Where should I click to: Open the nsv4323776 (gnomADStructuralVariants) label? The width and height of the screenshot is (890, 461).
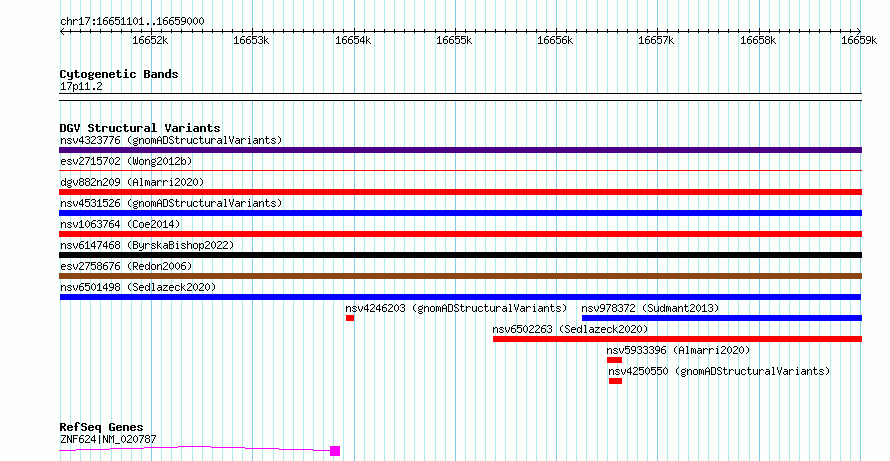pyautogui.click(x=171, y=140)
